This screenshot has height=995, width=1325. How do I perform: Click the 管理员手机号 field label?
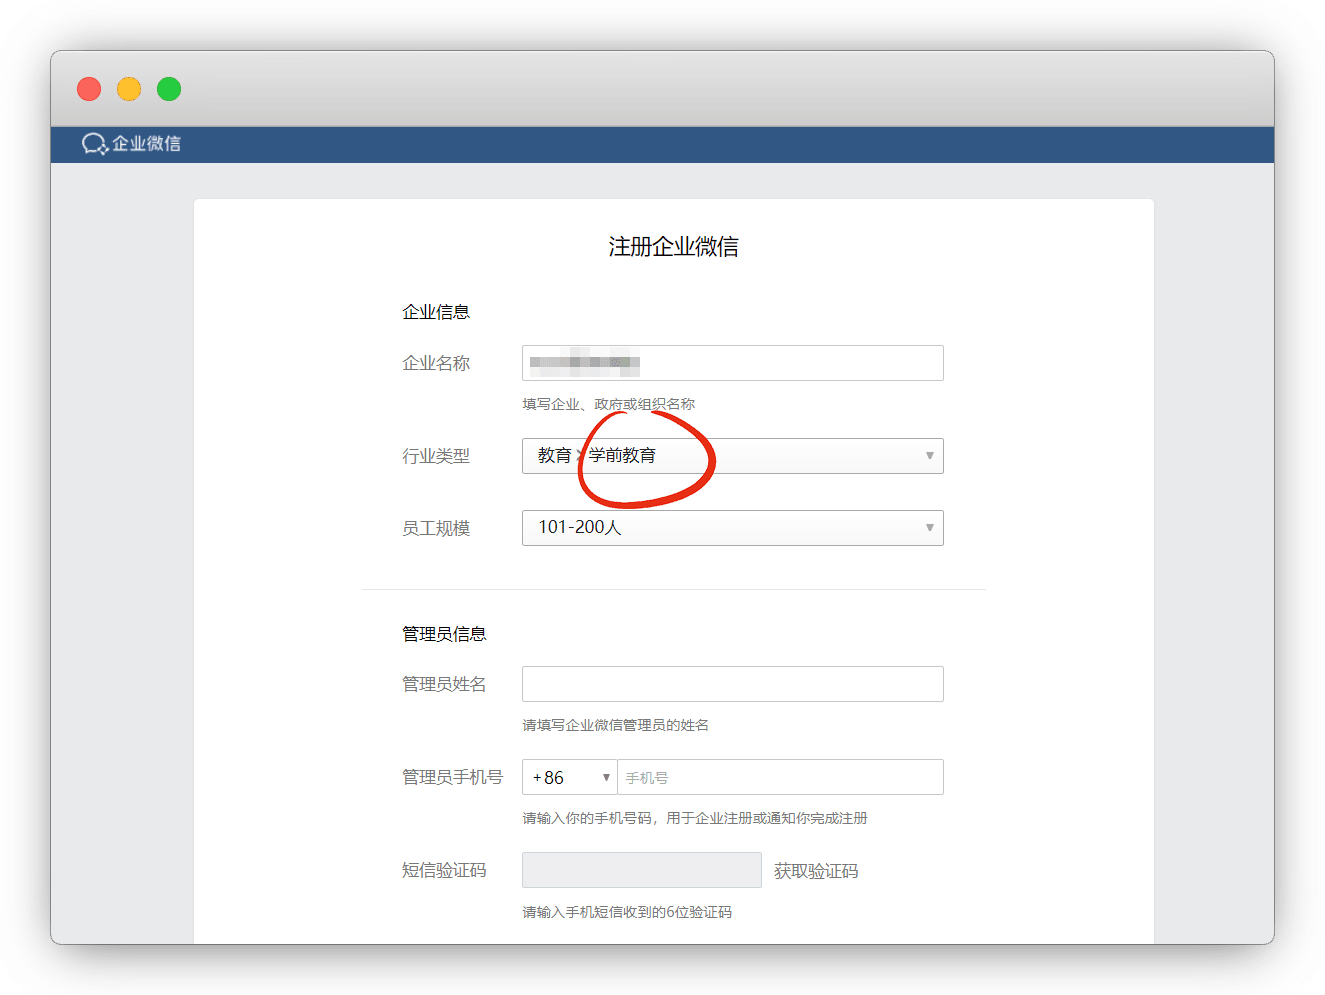coord(452,777)
